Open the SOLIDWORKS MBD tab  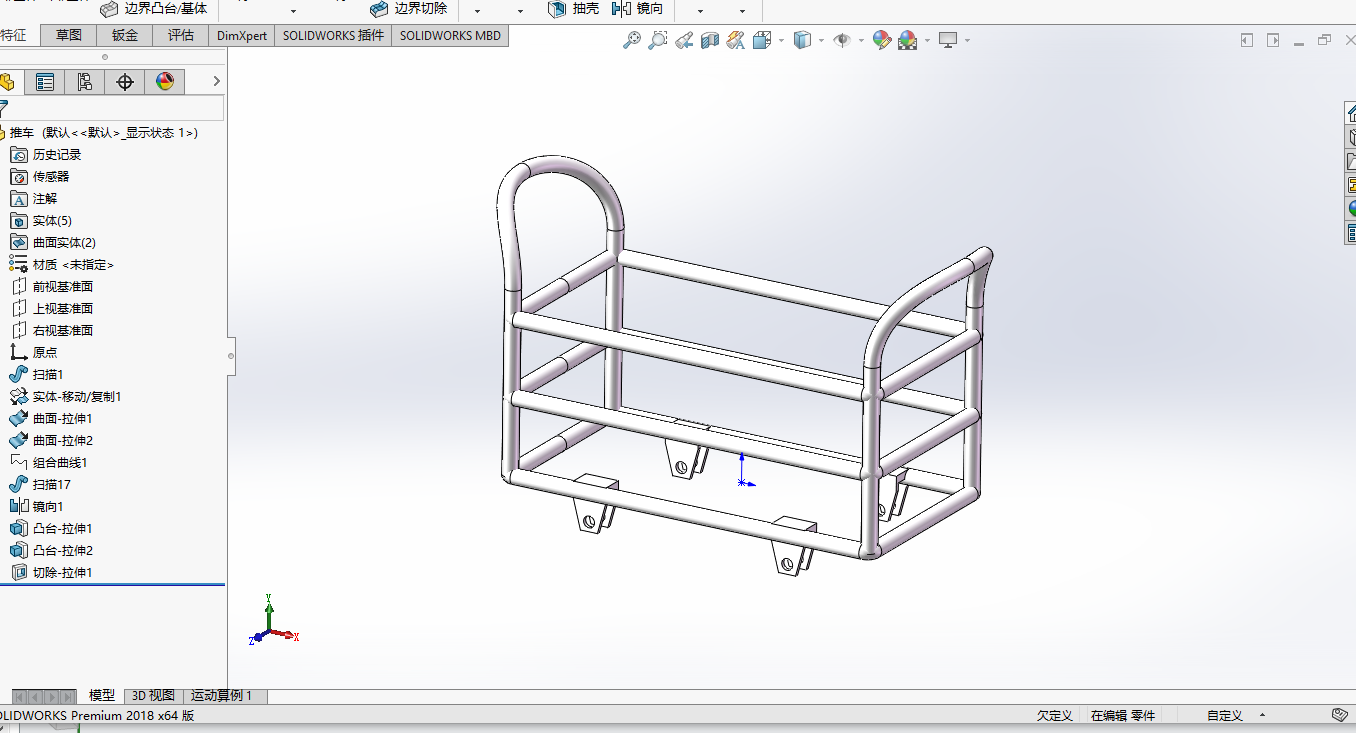pyautogui.click(x=450, y=35)
